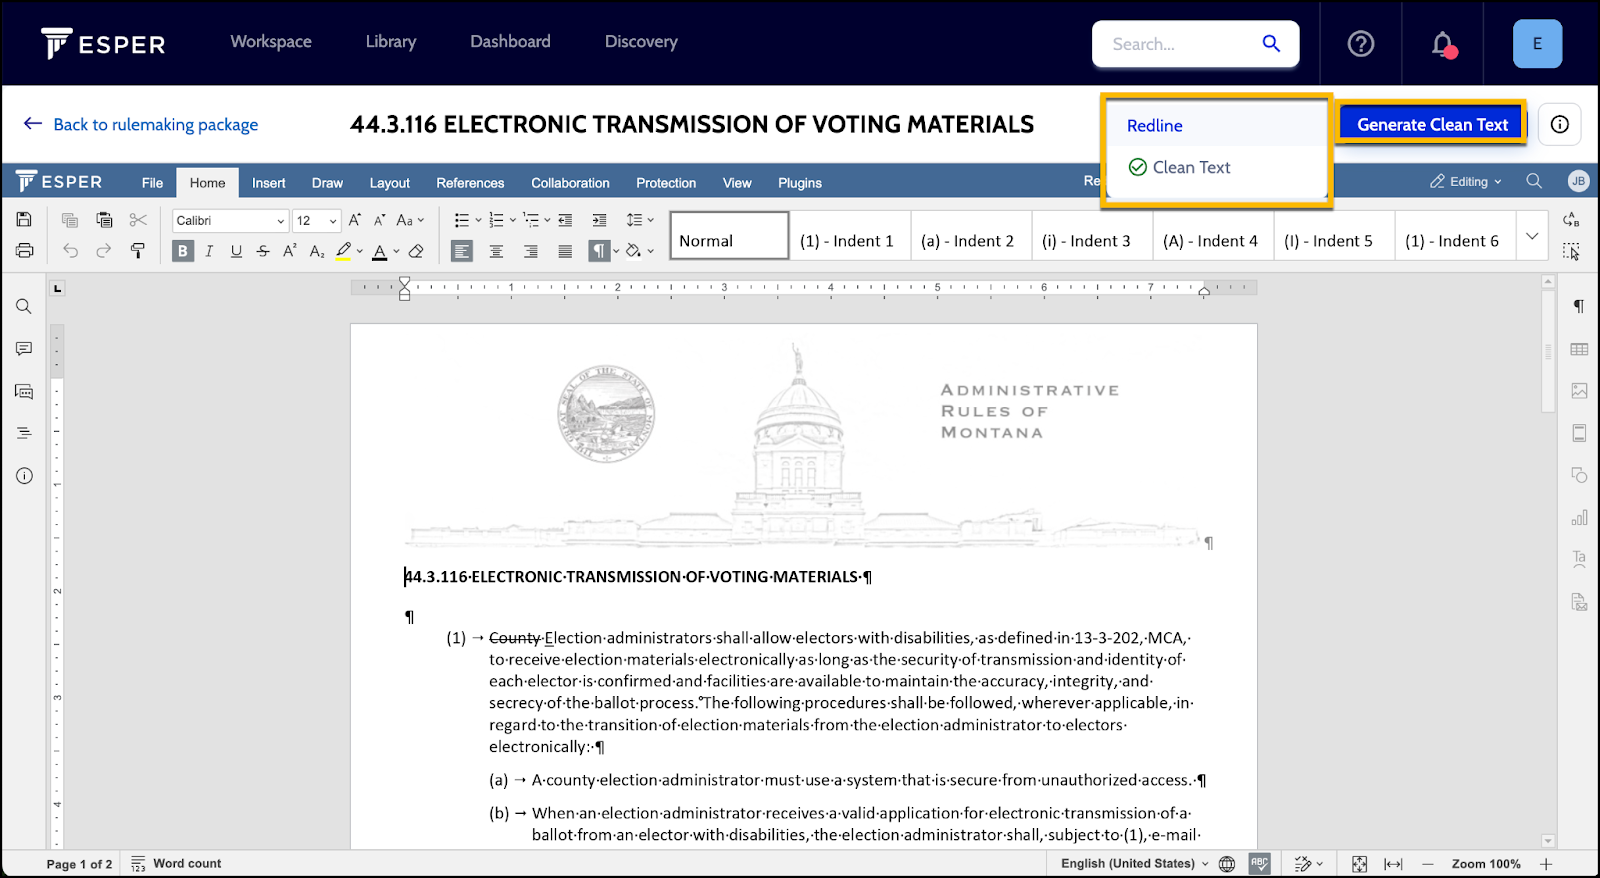Increase paragraph indent

[599, 220]
